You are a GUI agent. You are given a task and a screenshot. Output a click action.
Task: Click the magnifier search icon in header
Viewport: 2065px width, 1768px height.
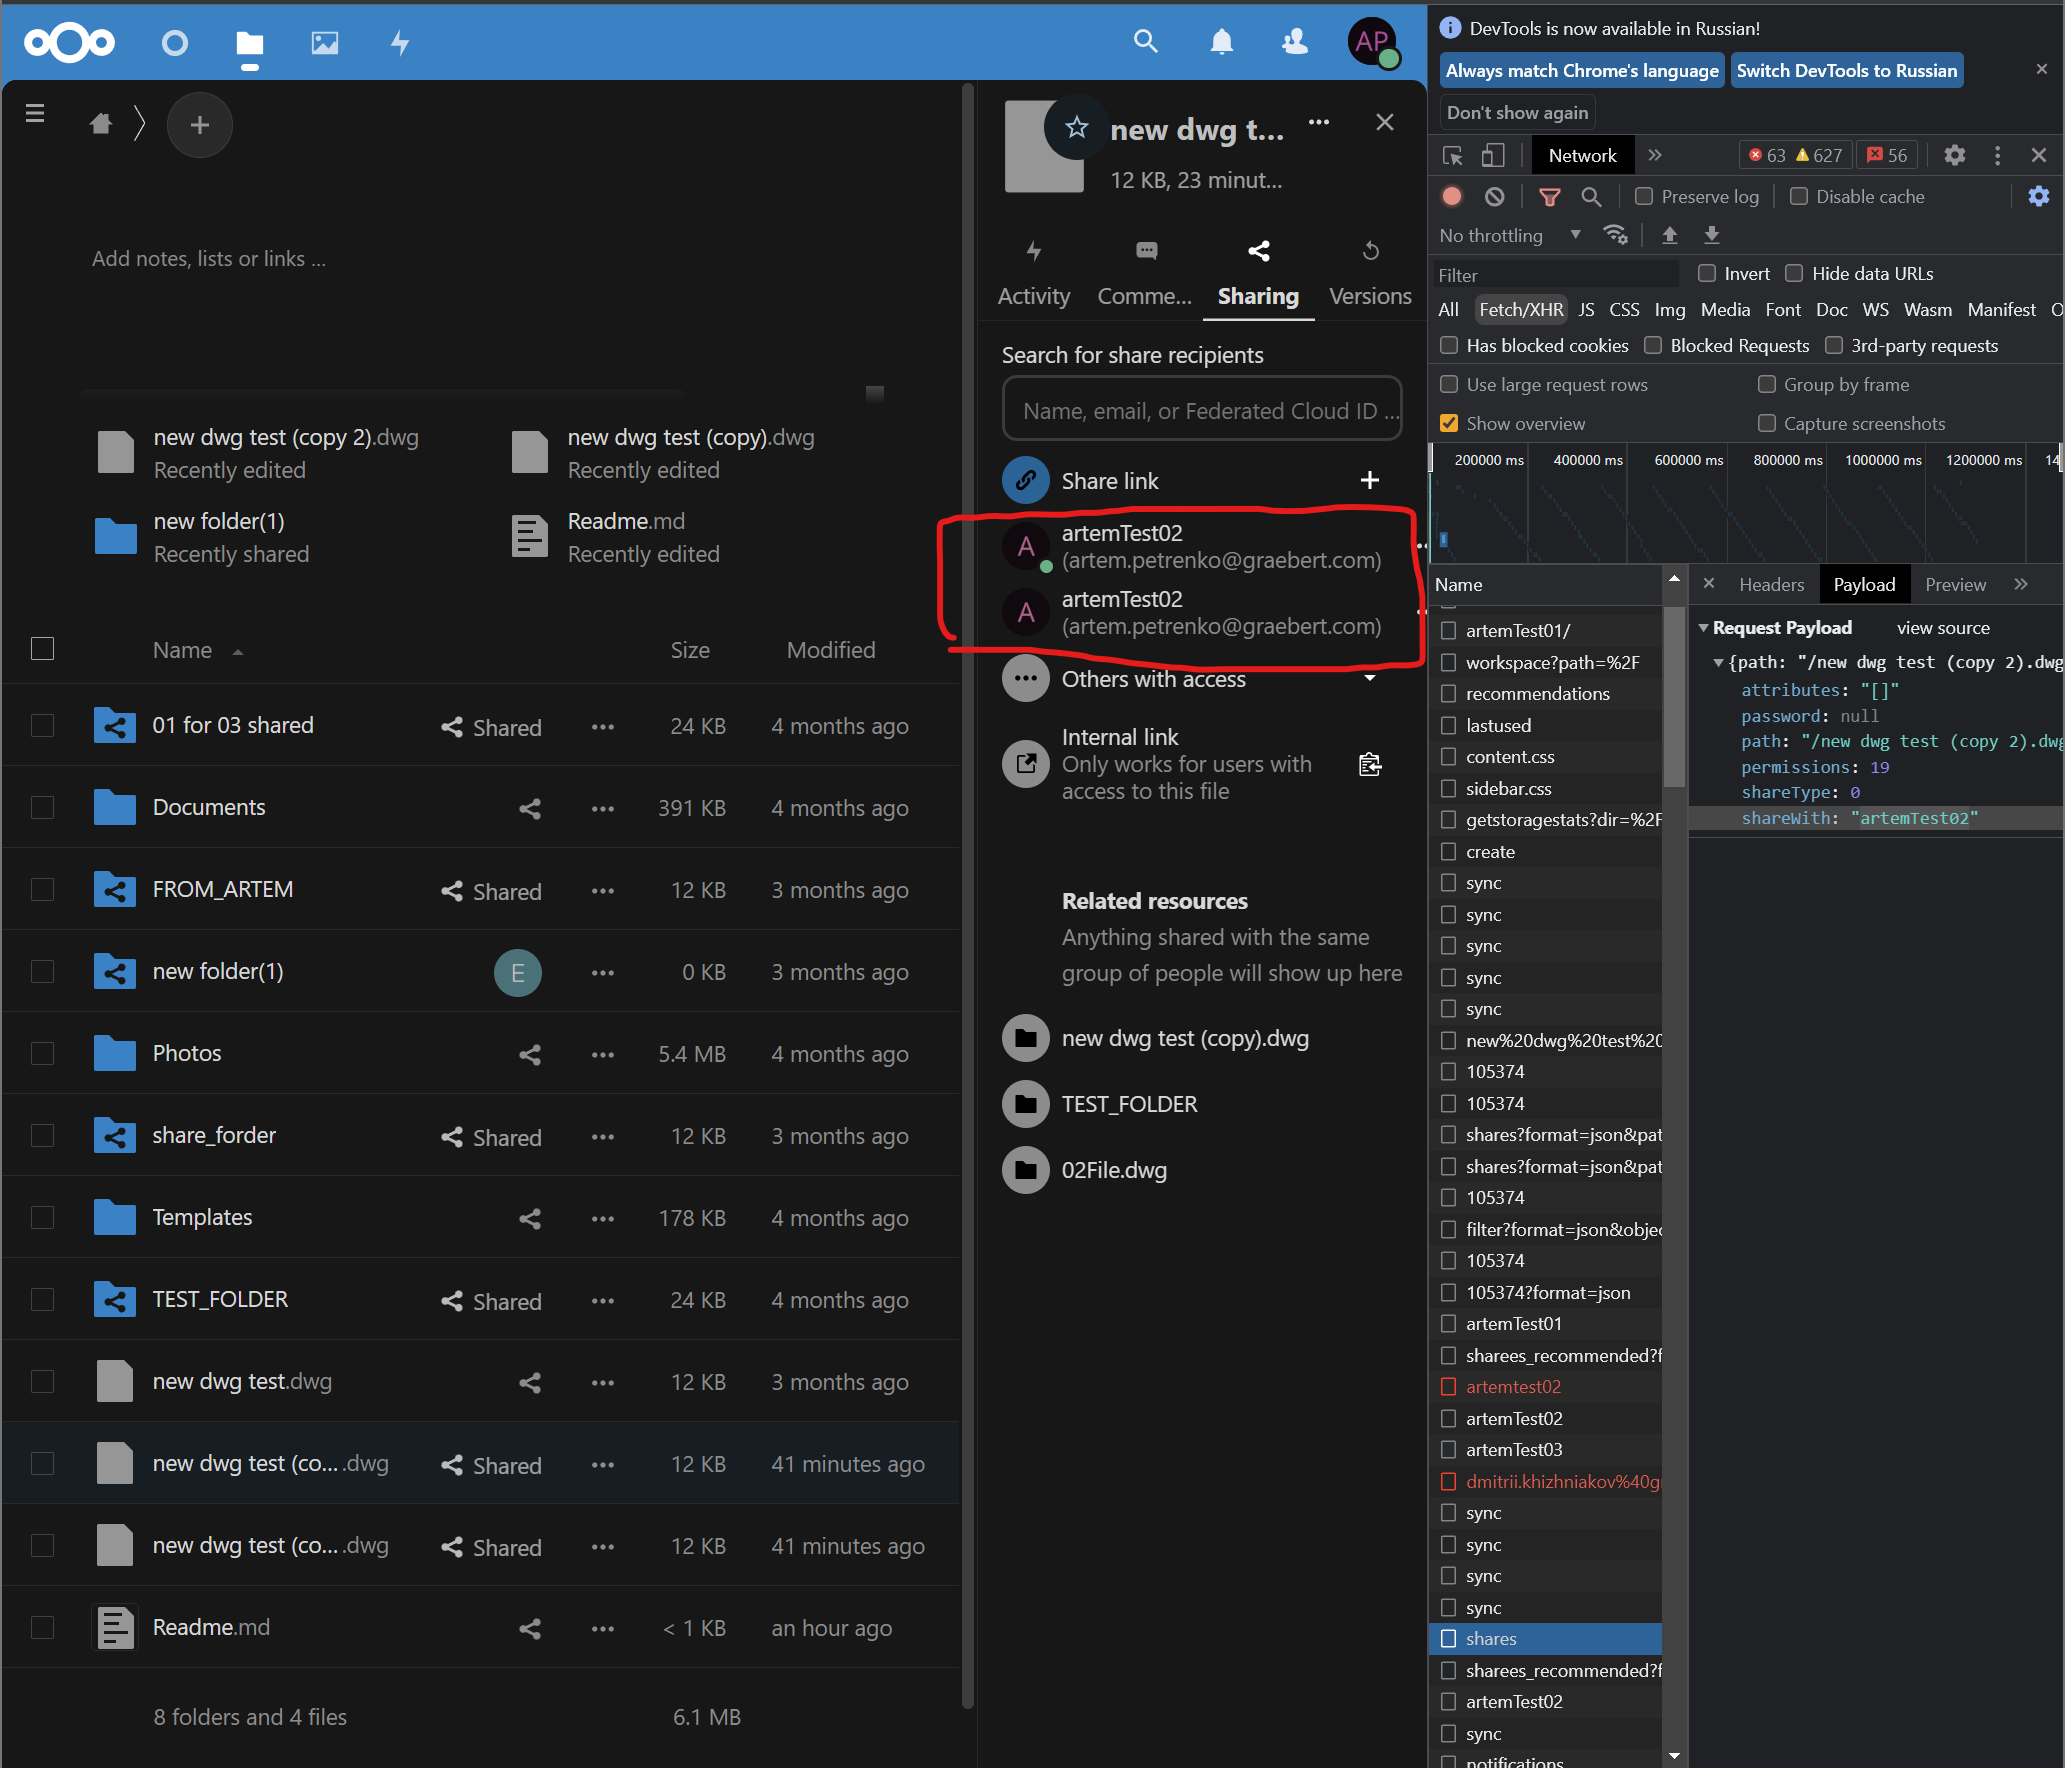coord(1146,42)
